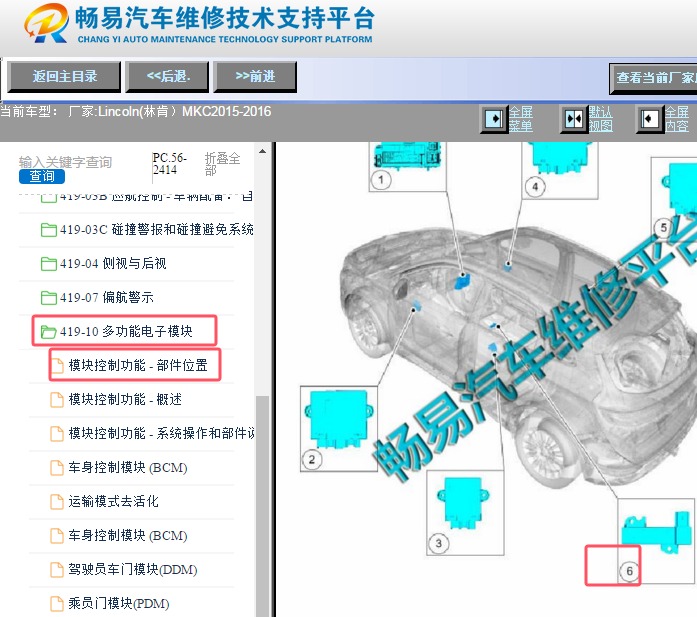Click the 419-03C tree row text
This screenshot has height=617, width=697.
pyautogui.click(x=156, y=229)
